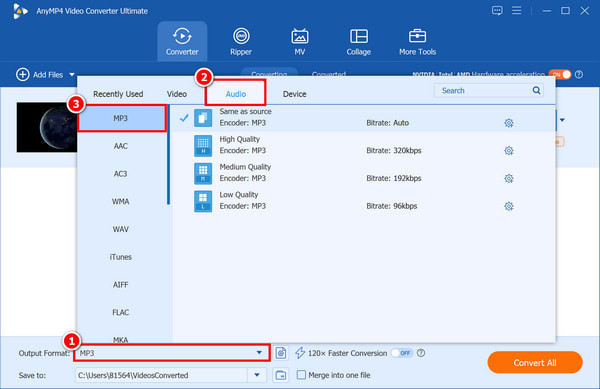Click the AnyMP4 app logo

click(x=20, y=11)
